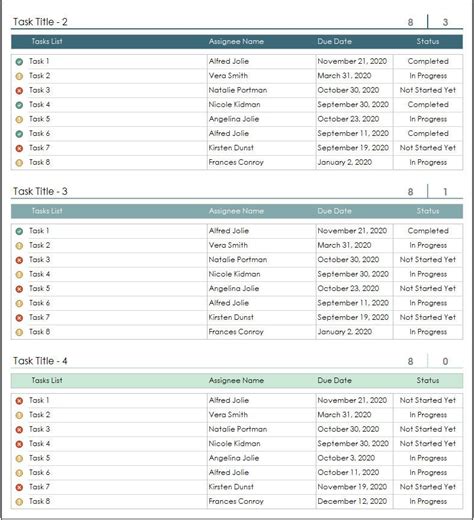The image size is (474, 520).
Task: Click the red status icon for Task 5 in Task Title - 3
Action: click(x=19, y=289)
